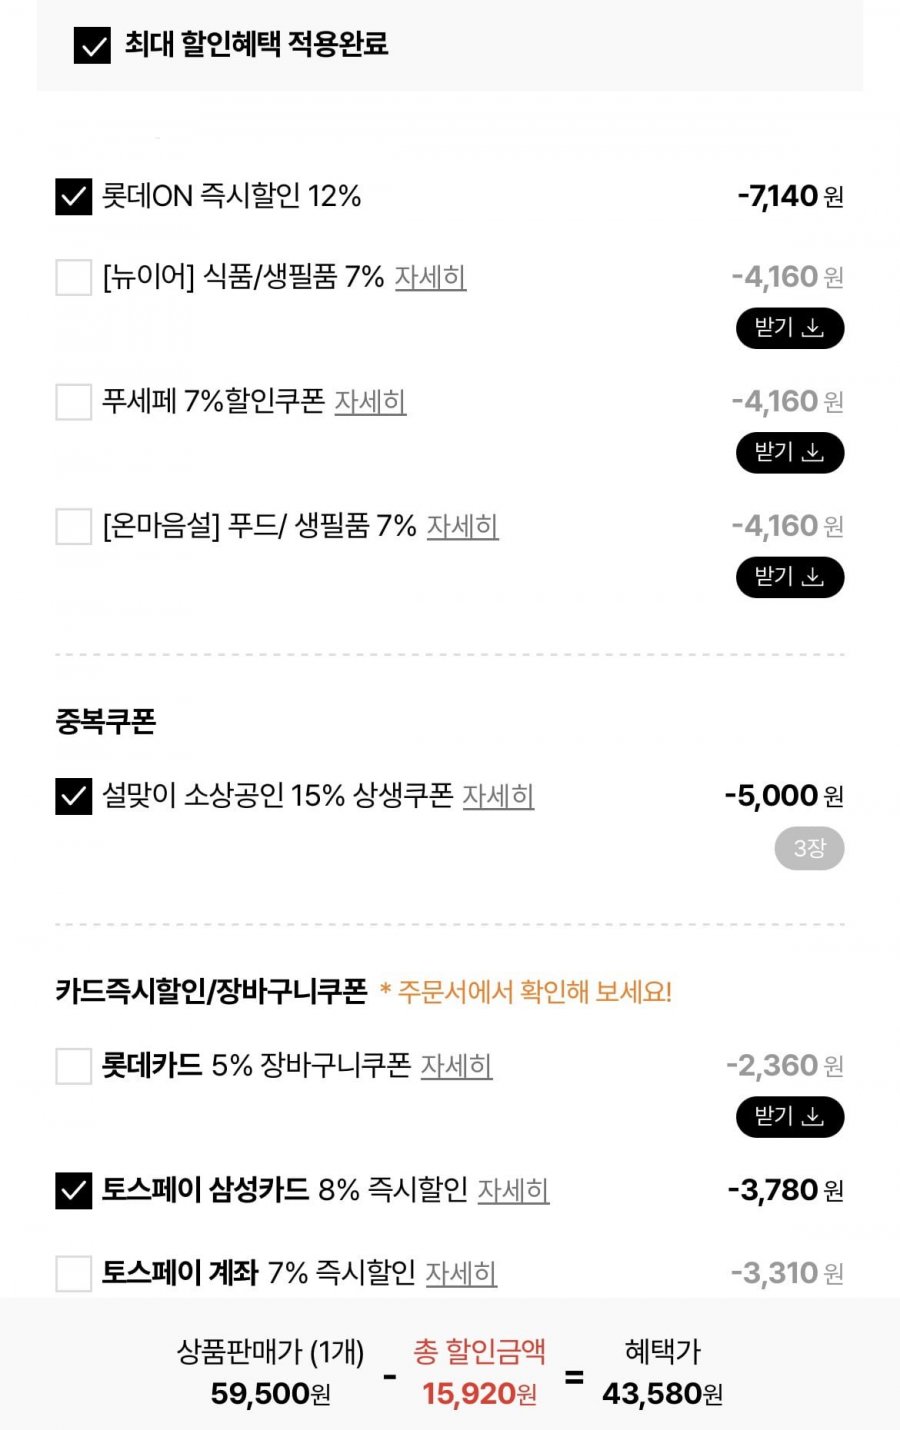Uncheck 토스페이 삼성카드 8% 즉시할인
This screenshot has width=900, height=1430.
73,1191
